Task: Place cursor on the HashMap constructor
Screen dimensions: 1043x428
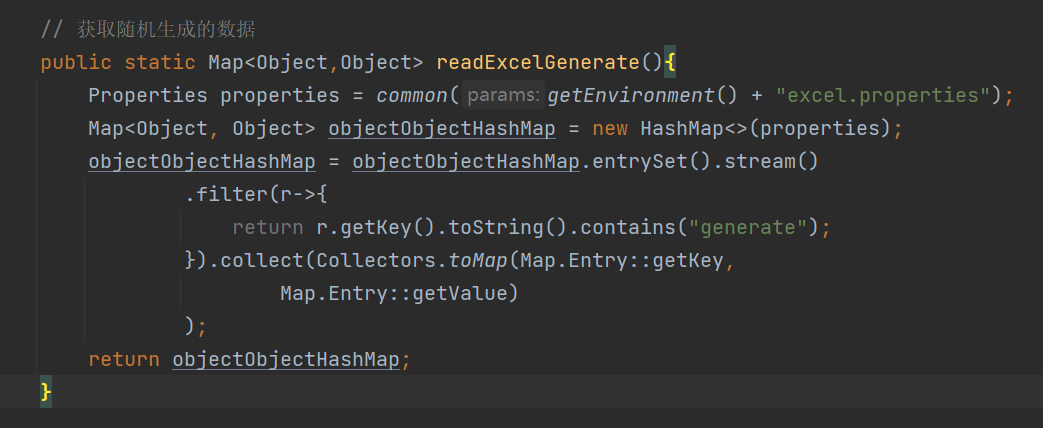Action: tap(683, 128)
